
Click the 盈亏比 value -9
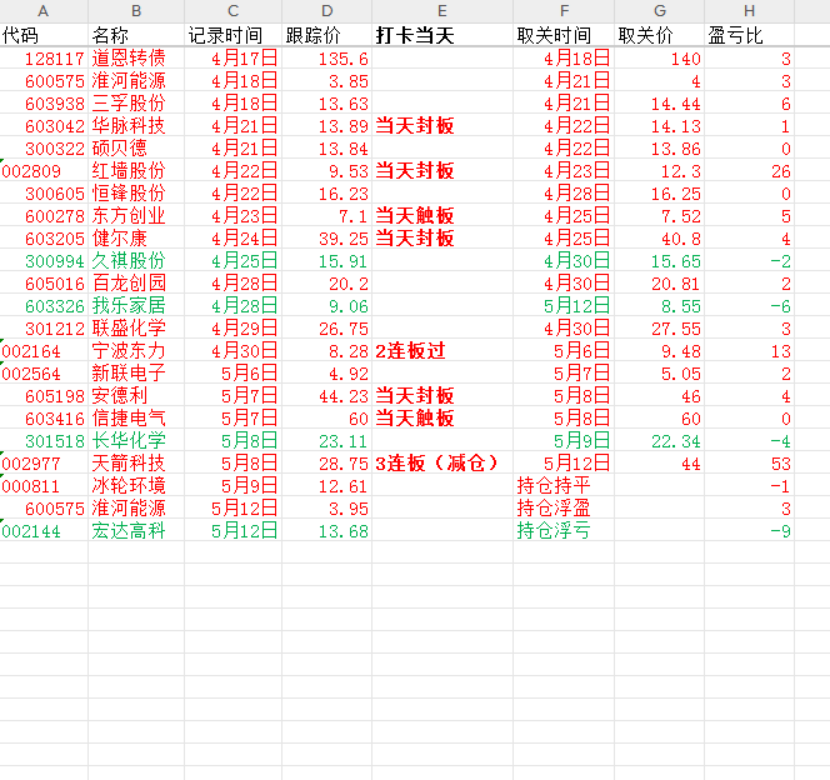point(749,531)
